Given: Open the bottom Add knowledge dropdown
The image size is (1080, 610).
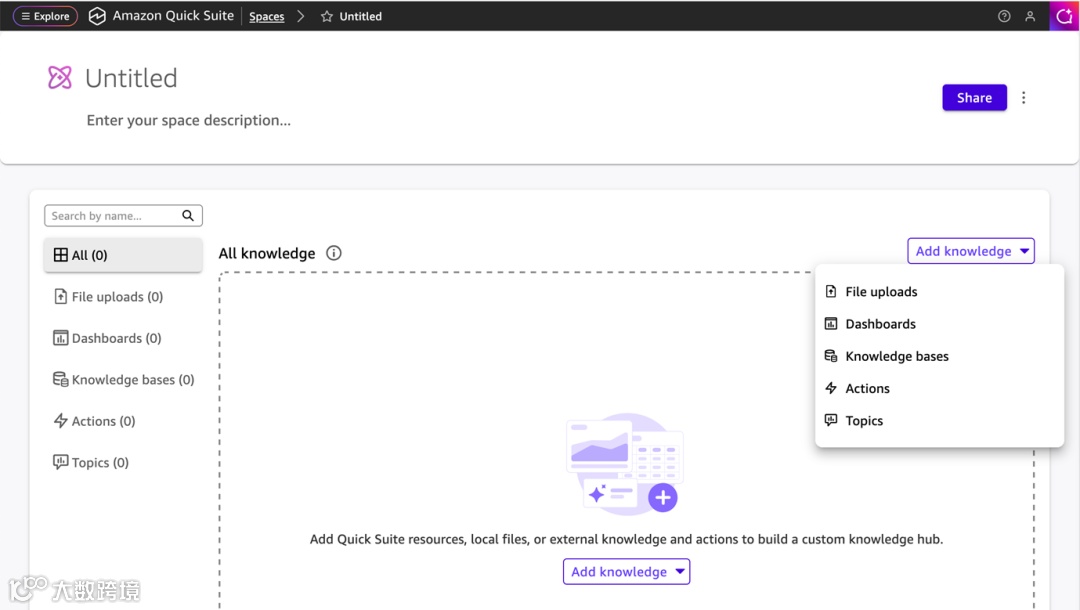Looking at the screenshot, I should tap(626, 571).
